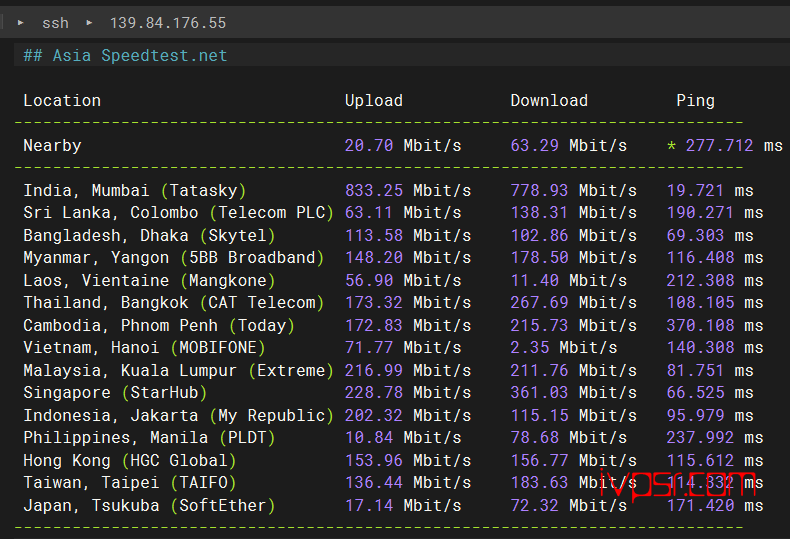This screenshot has width=790, height=539.
Task: Click Singapore (StarHub) row
Action: [115, 392]
